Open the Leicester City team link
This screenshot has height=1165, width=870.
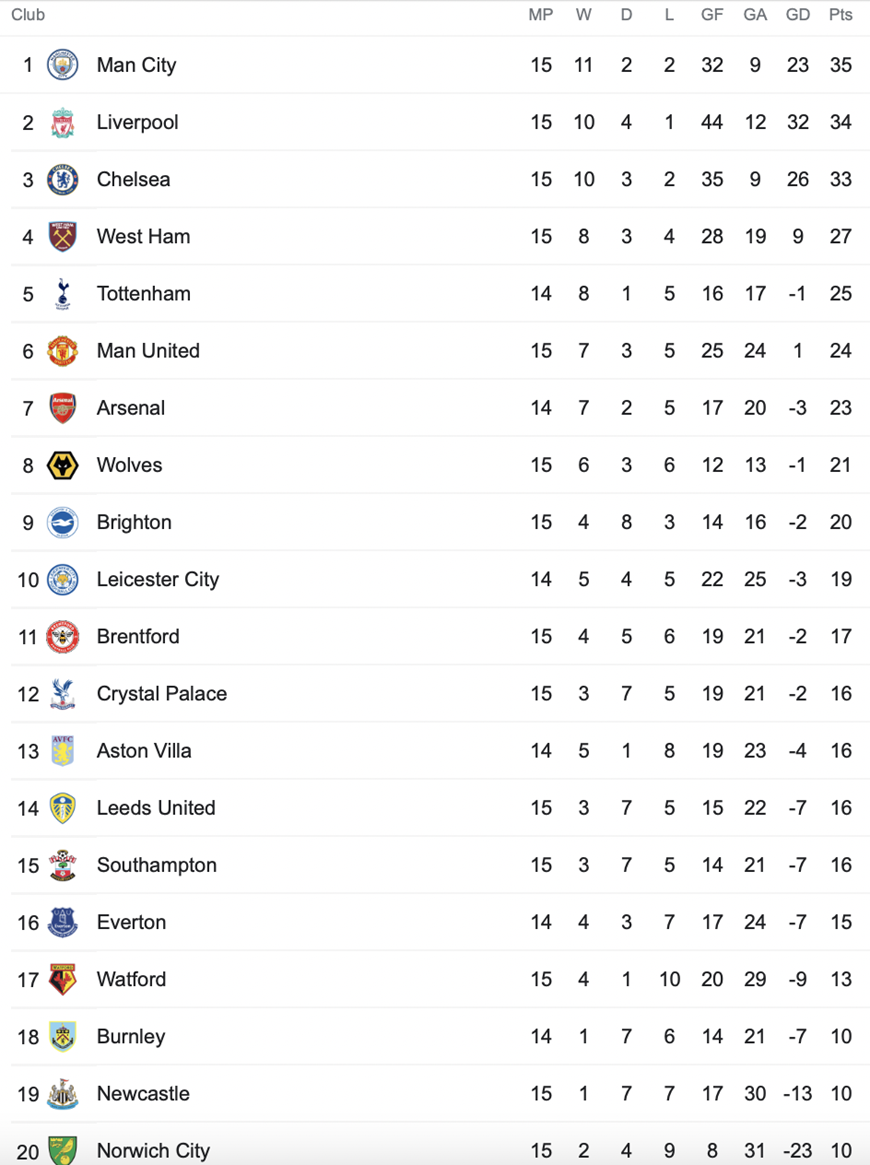click(x=158, y=580)
